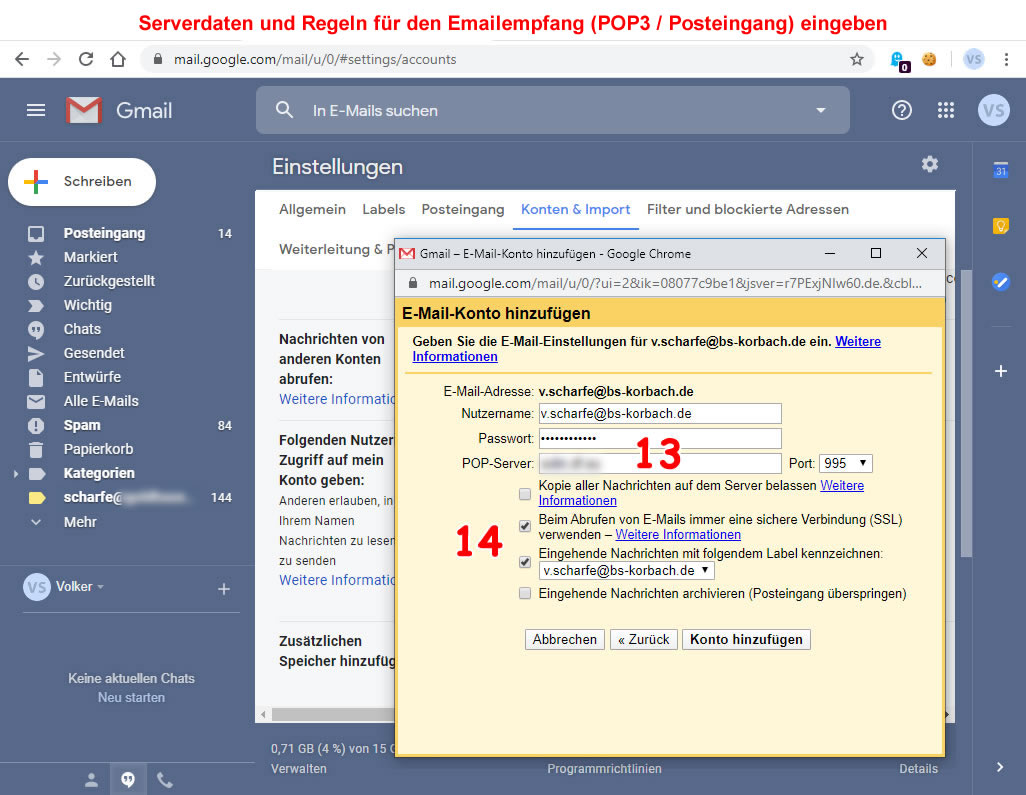This screenshot has width=1026, height=795.
Task: Click Neu starten chat link
Action: coord(132,698)
